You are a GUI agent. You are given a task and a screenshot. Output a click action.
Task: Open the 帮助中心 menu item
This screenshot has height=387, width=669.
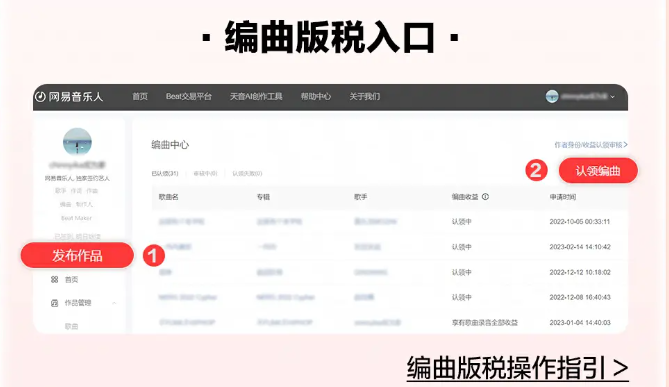click(316, 96)
